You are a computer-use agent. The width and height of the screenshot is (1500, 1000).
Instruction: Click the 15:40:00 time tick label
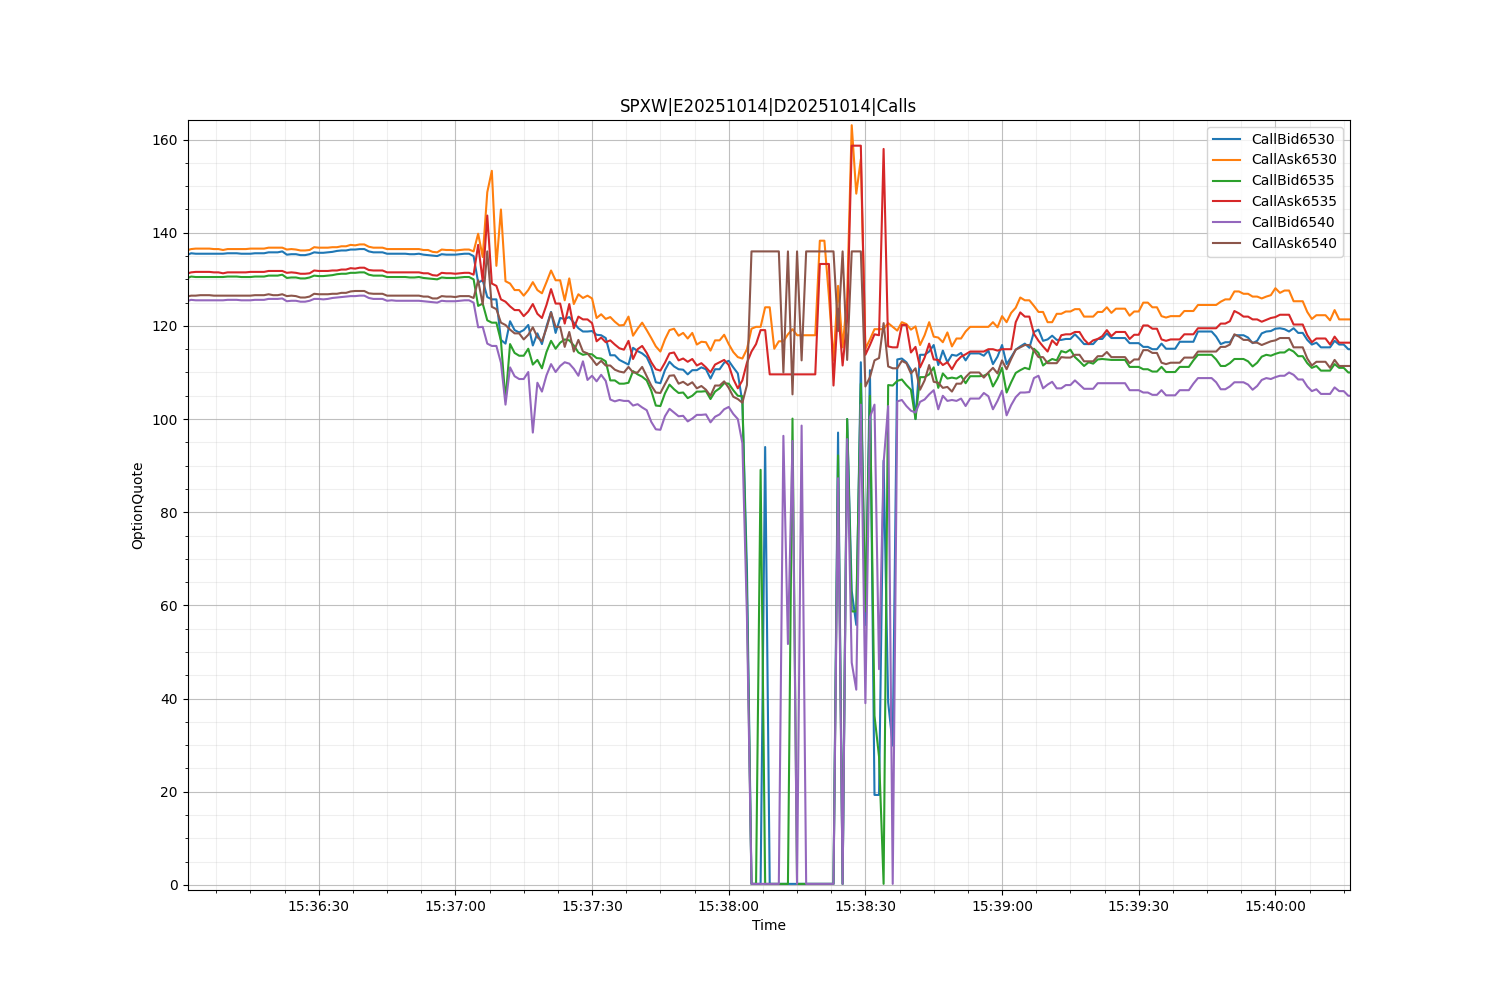point(1275,906)
